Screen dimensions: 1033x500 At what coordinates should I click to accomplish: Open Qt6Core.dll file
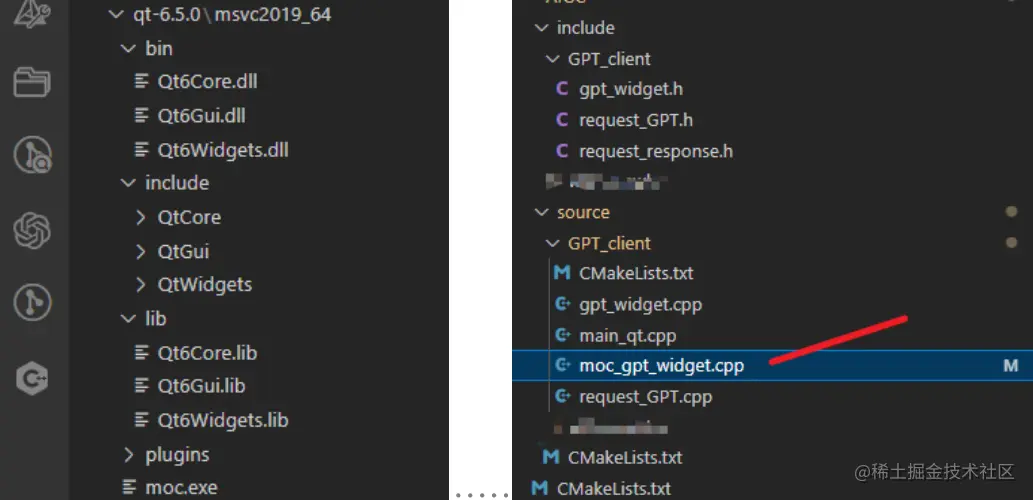(208, 81)
